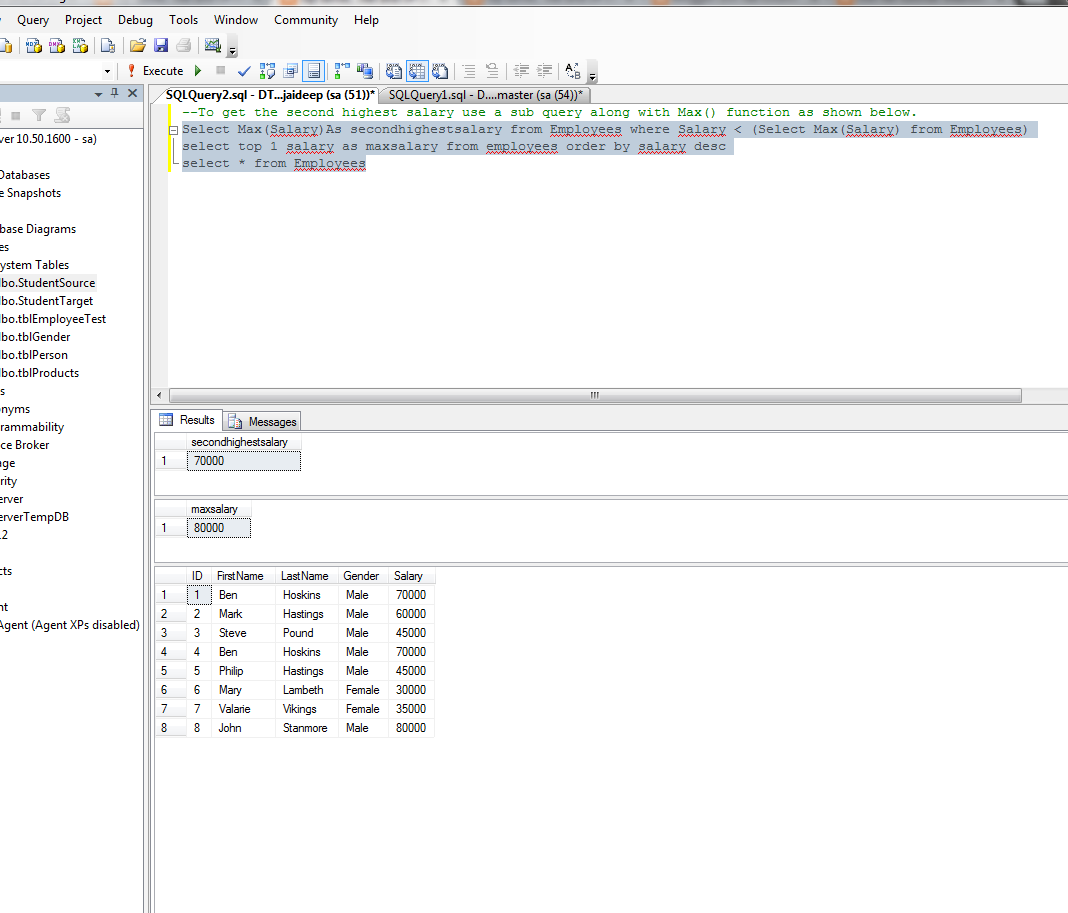Save the query with the floppy icon

pos(161,46)
